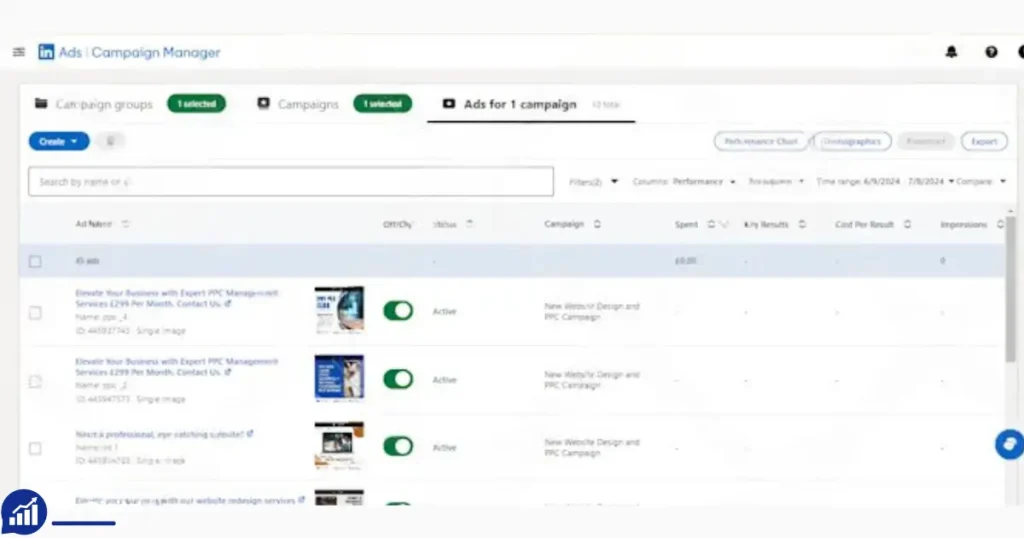Open the Filters(2) dropdown
The image size is (1024, 538).
click(x=593, y=182)
